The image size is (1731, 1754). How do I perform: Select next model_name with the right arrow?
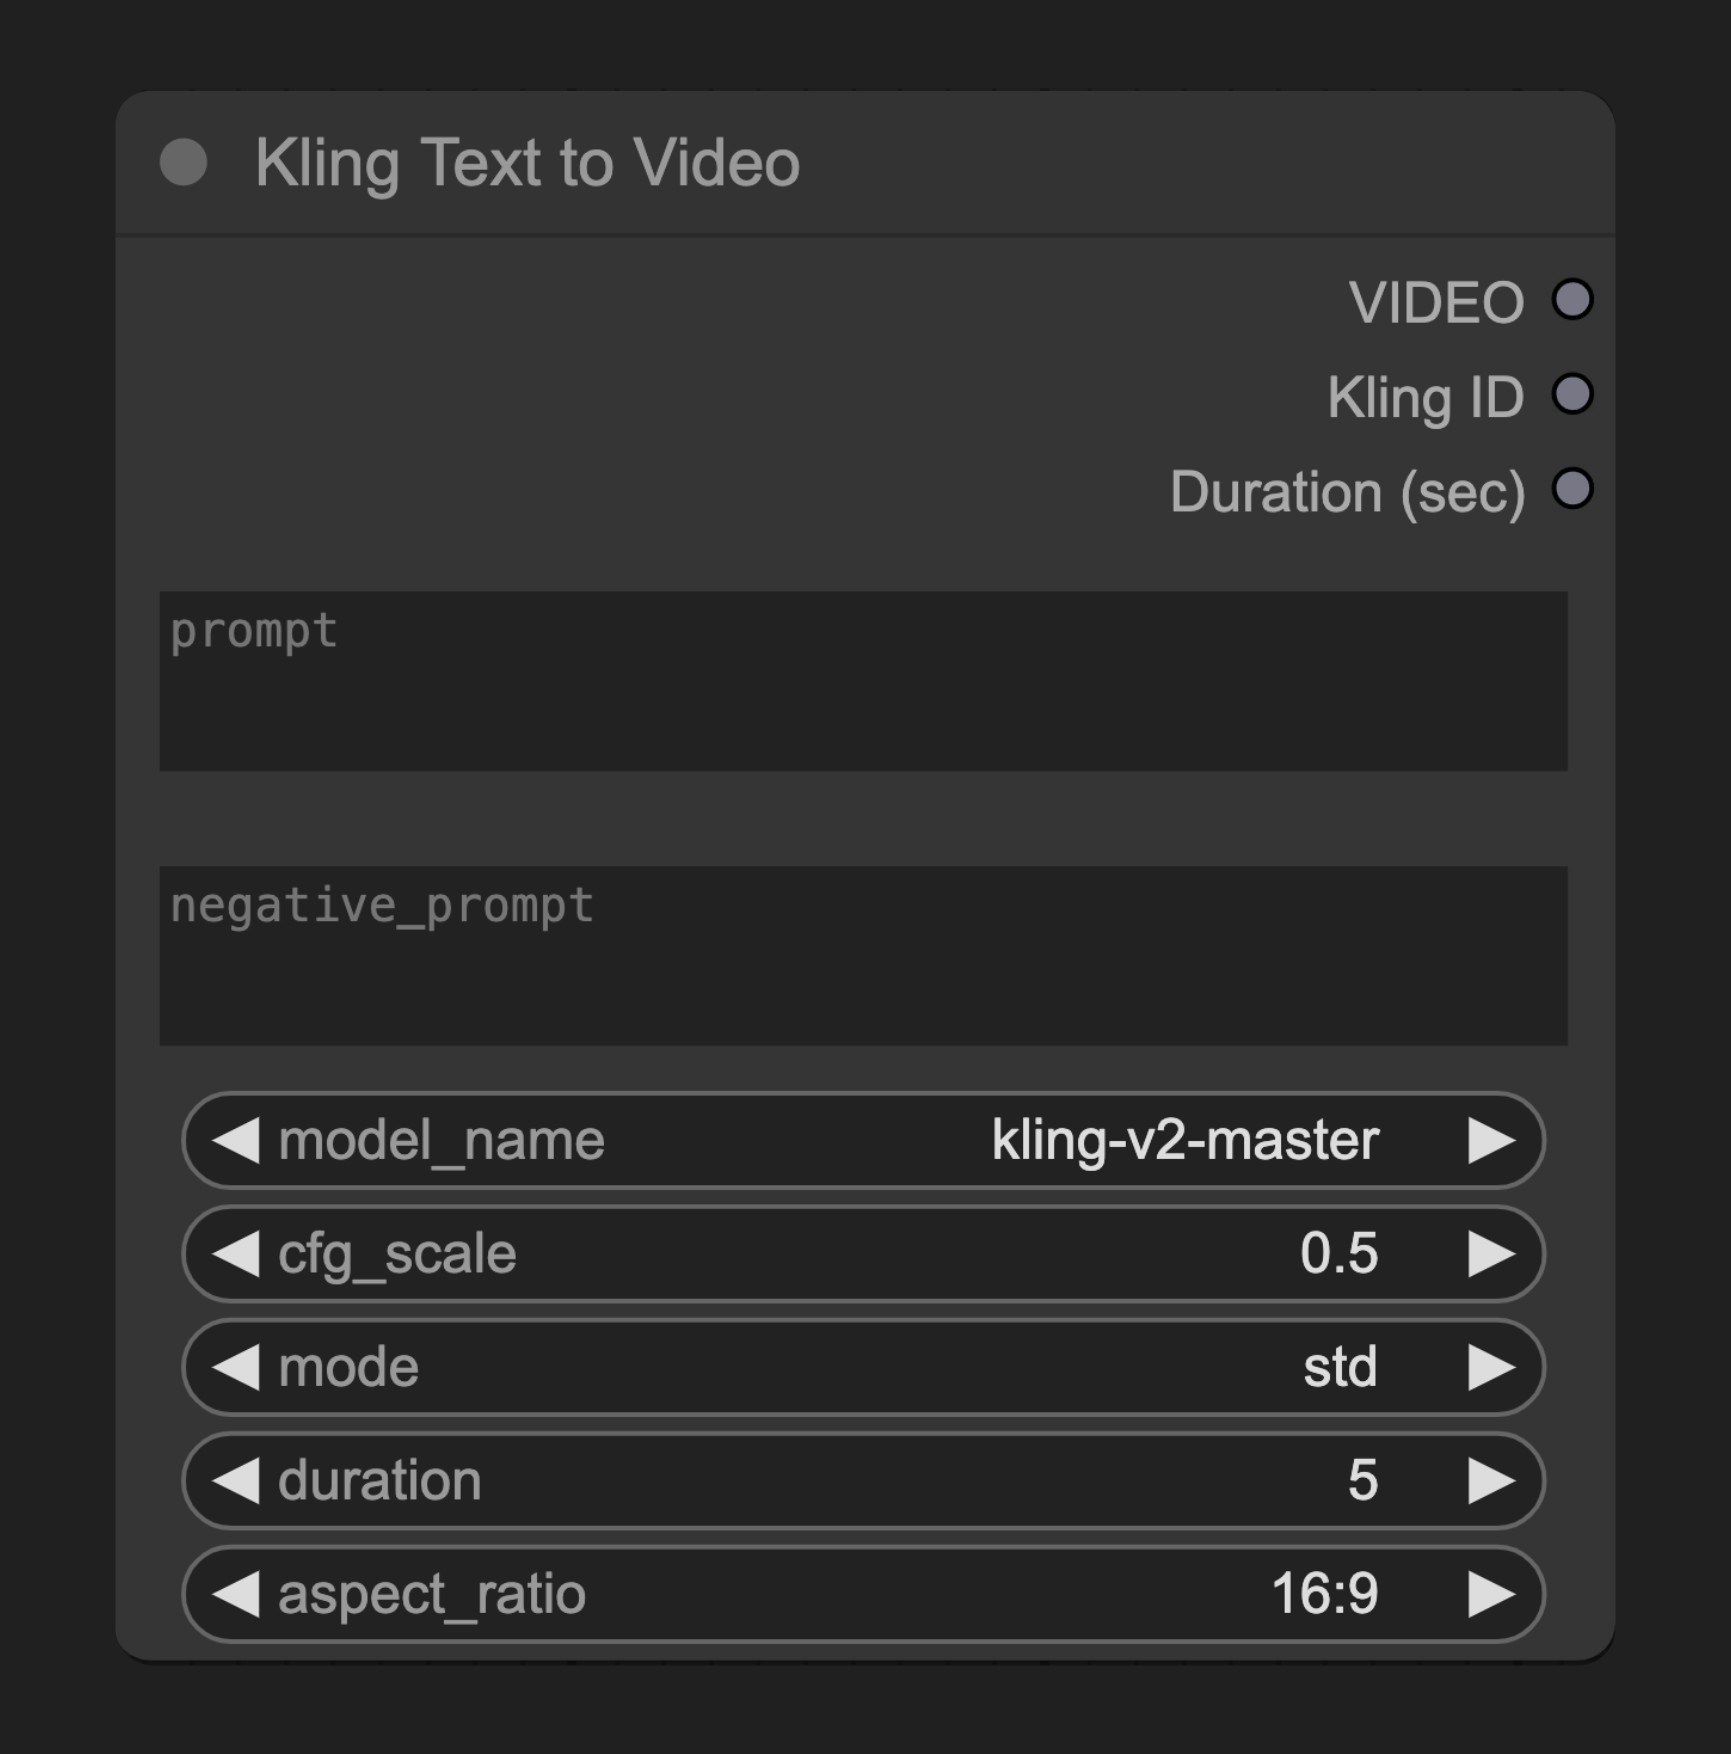pos(1491,1140)
